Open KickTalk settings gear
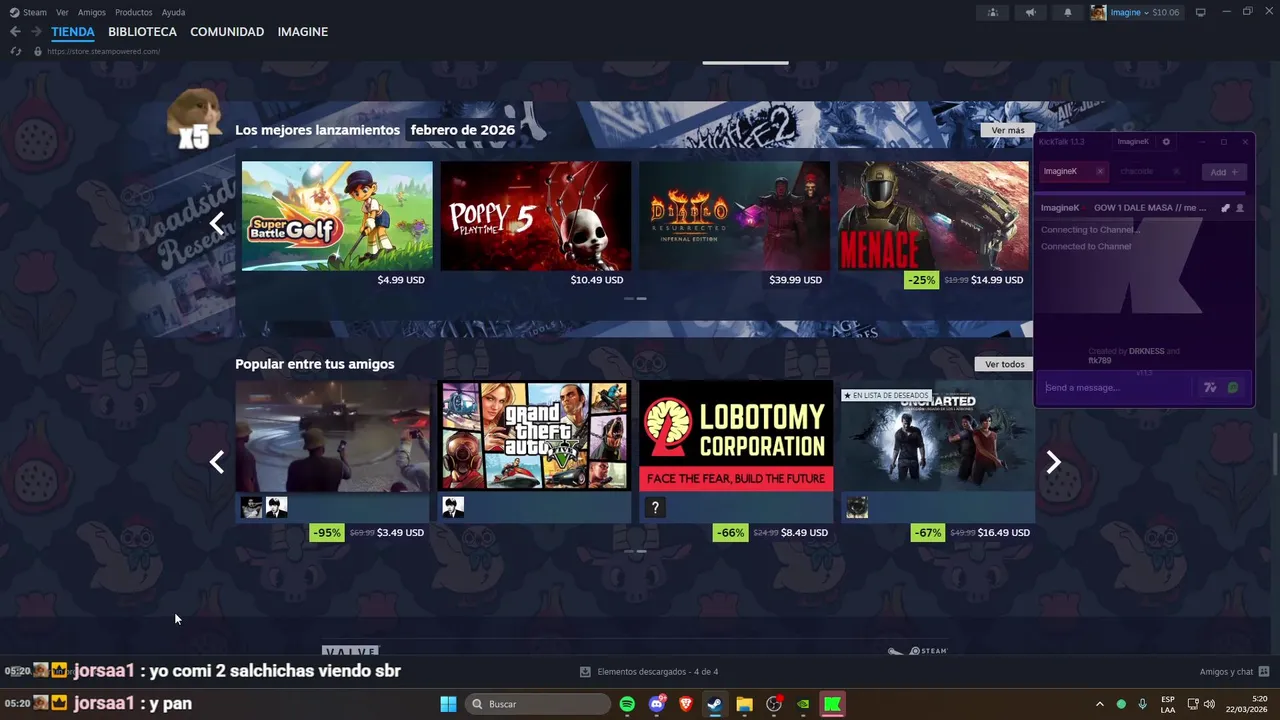This screenshot has width=1280, height=720. pyautogui.click(x=1166, y=142)
